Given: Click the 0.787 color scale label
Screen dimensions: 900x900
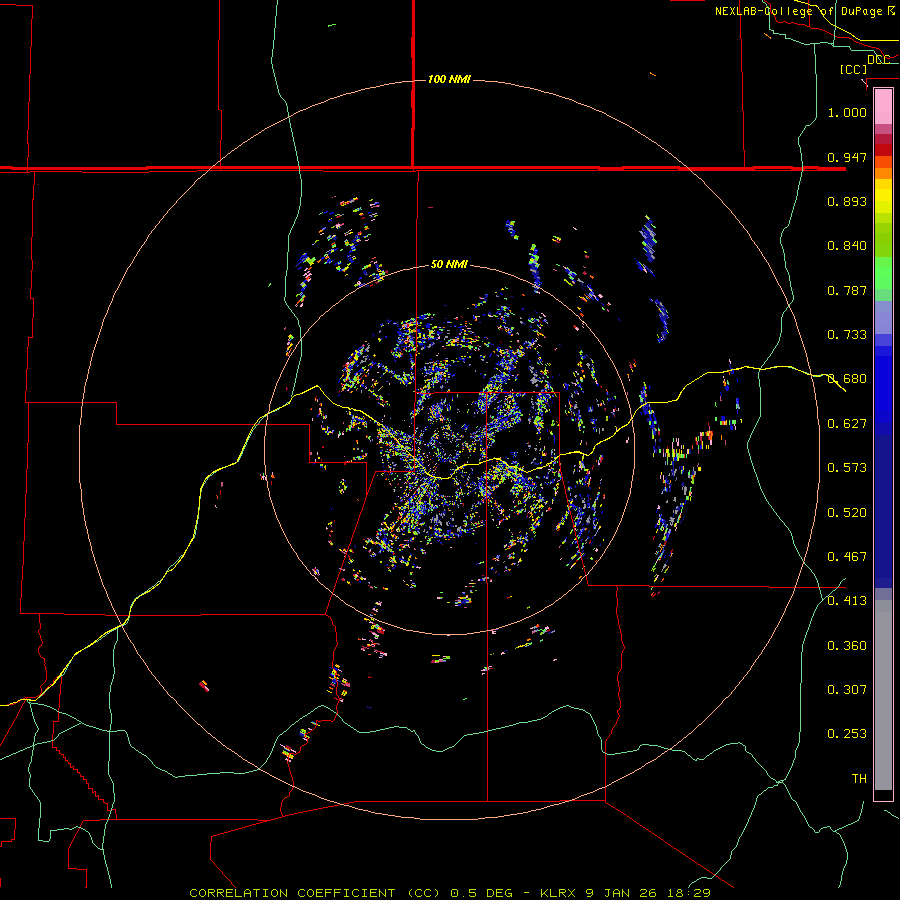Looking at the screenshot, I should click(847, 290).
